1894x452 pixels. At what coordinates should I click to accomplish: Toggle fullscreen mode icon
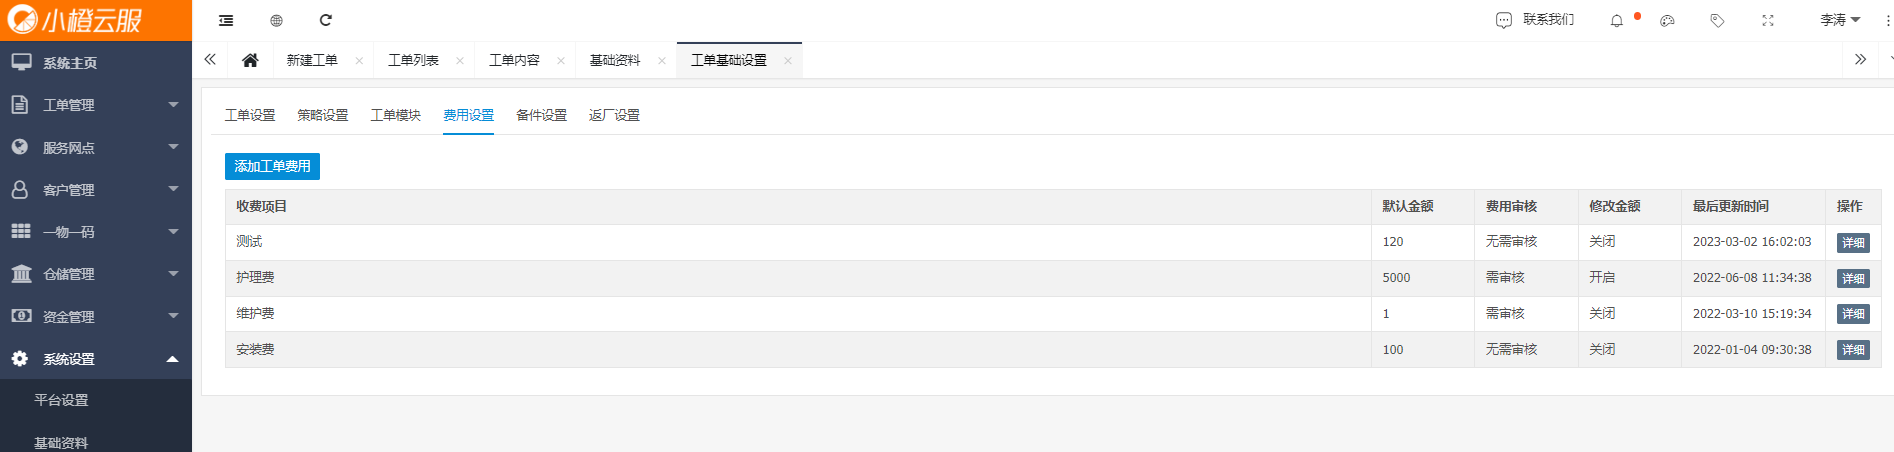pos(1768,20)
